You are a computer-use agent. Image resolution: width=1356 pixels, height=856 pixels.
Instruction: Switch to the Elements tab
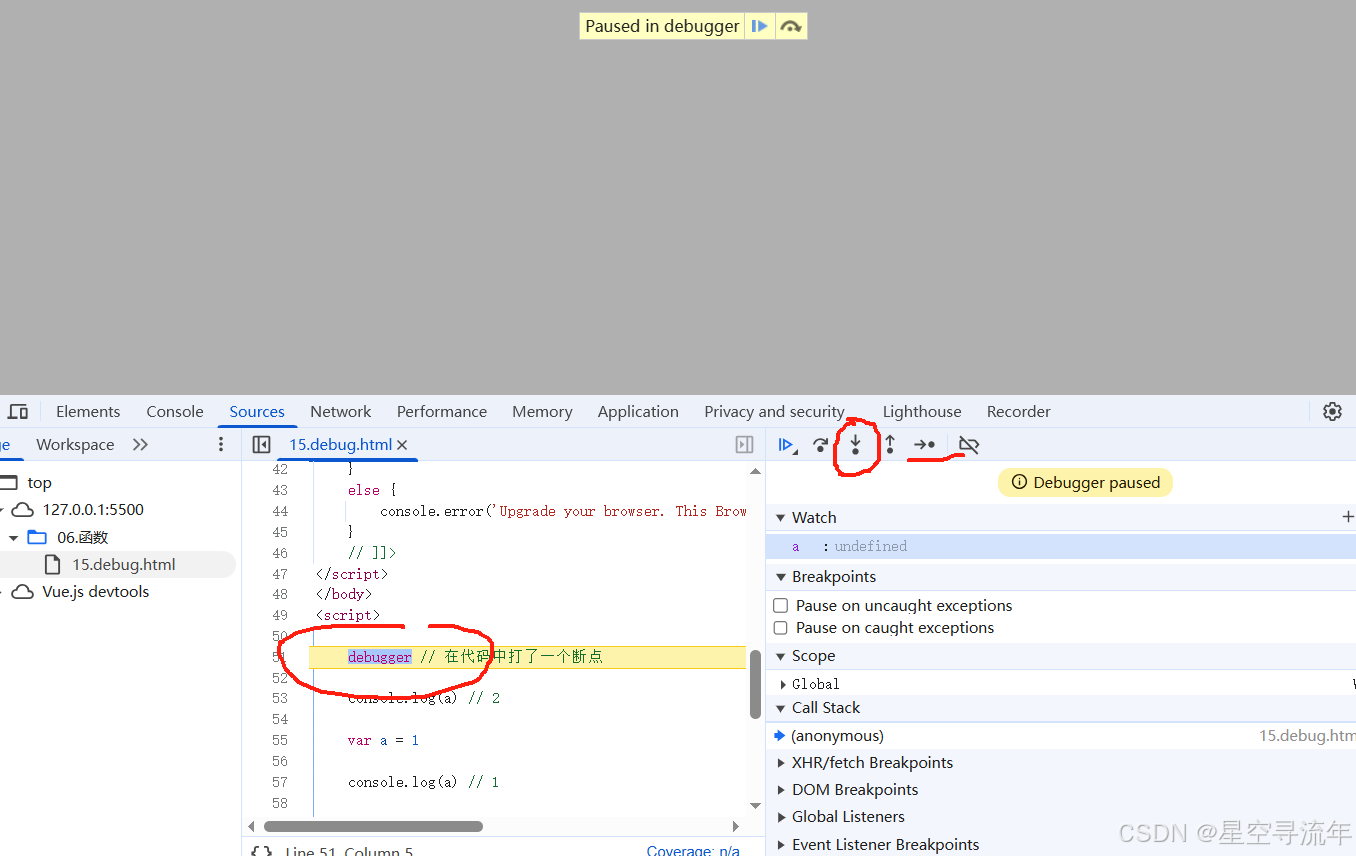click(x=88, y=412)
